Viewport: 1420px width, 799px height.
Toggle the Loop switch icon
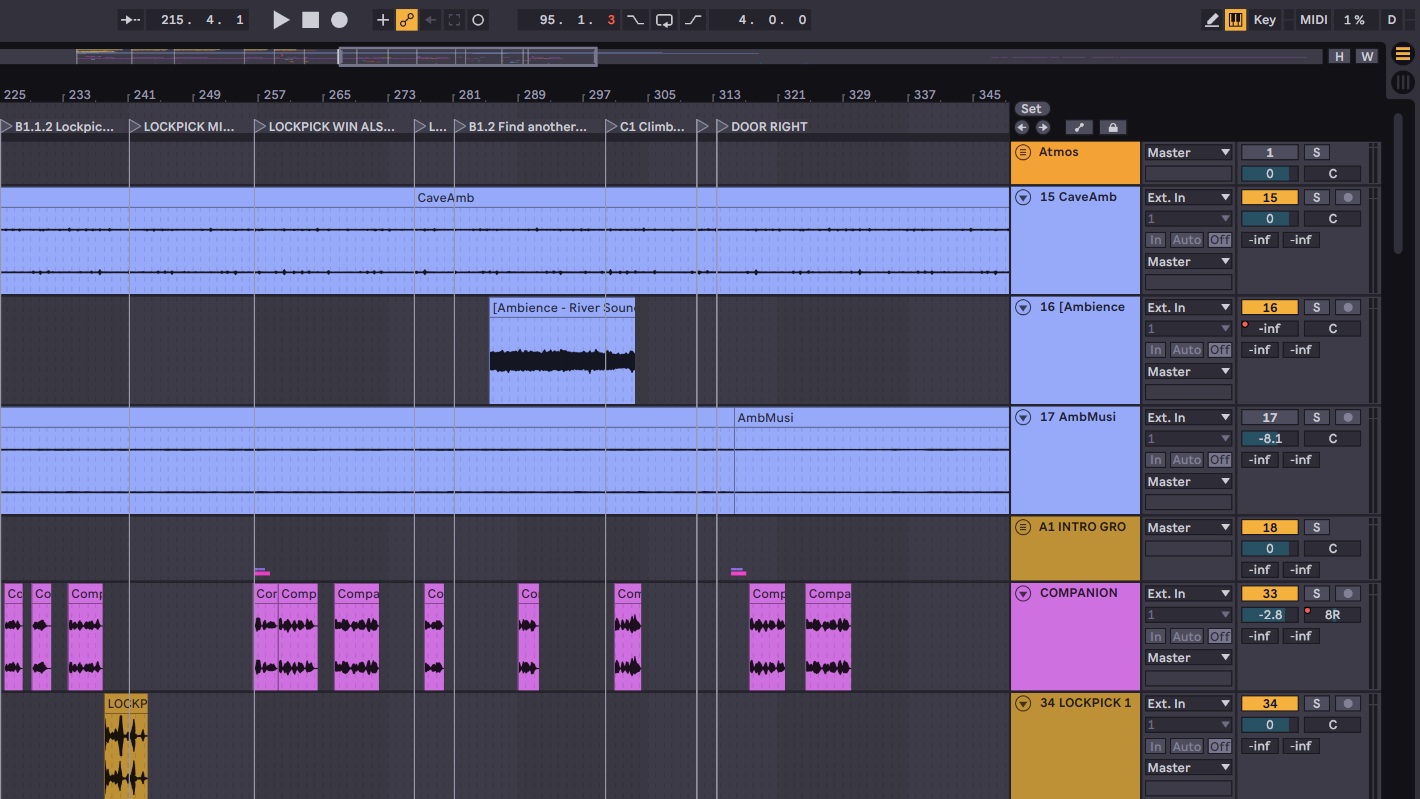tap(664, 20)
